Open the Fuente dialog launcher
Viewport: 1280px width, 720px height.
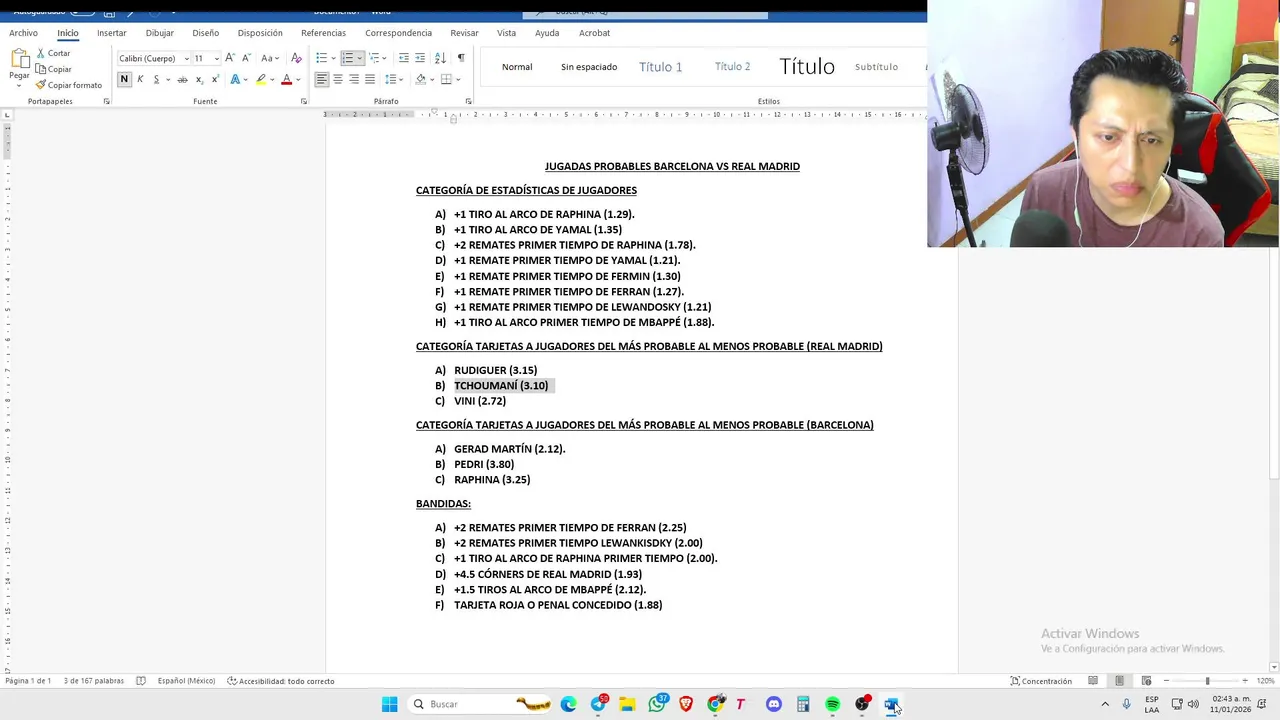304,101
